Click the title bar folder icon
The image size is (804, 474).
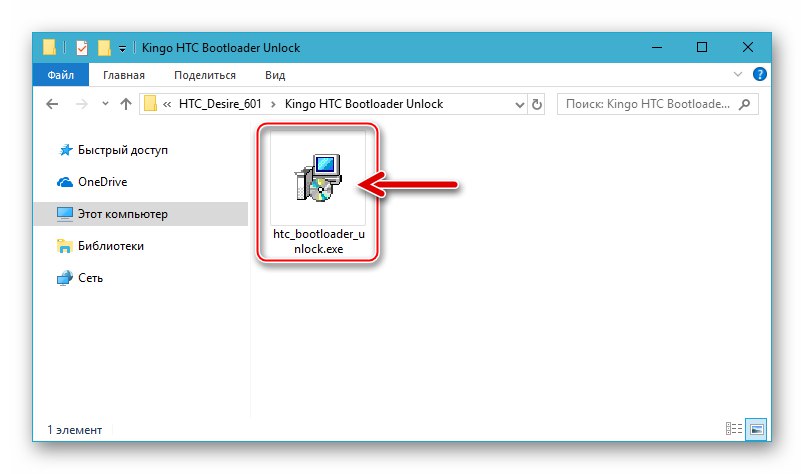(49, 47)
